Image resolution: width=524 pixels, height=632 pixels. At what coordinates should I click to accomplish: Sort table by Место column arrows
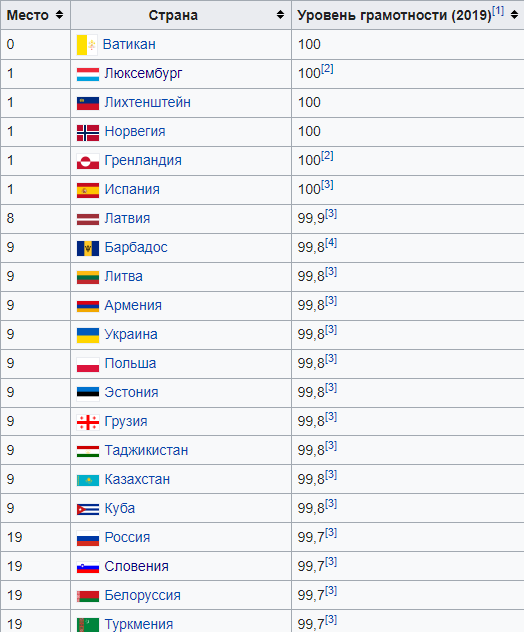click(x=59, y=15)
